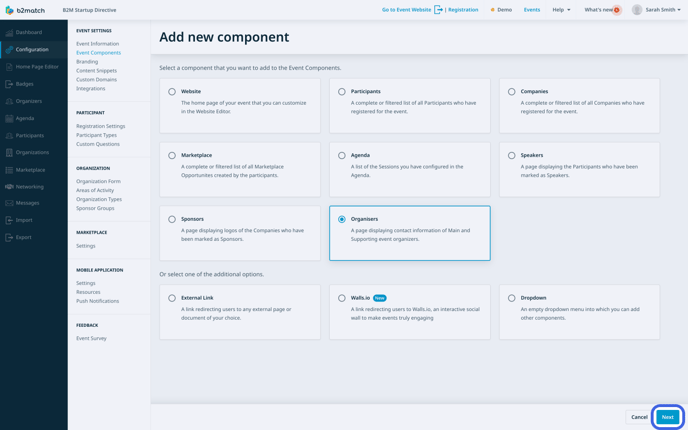
Task: Click the Messages envelope icon
Action: point(9,203)
